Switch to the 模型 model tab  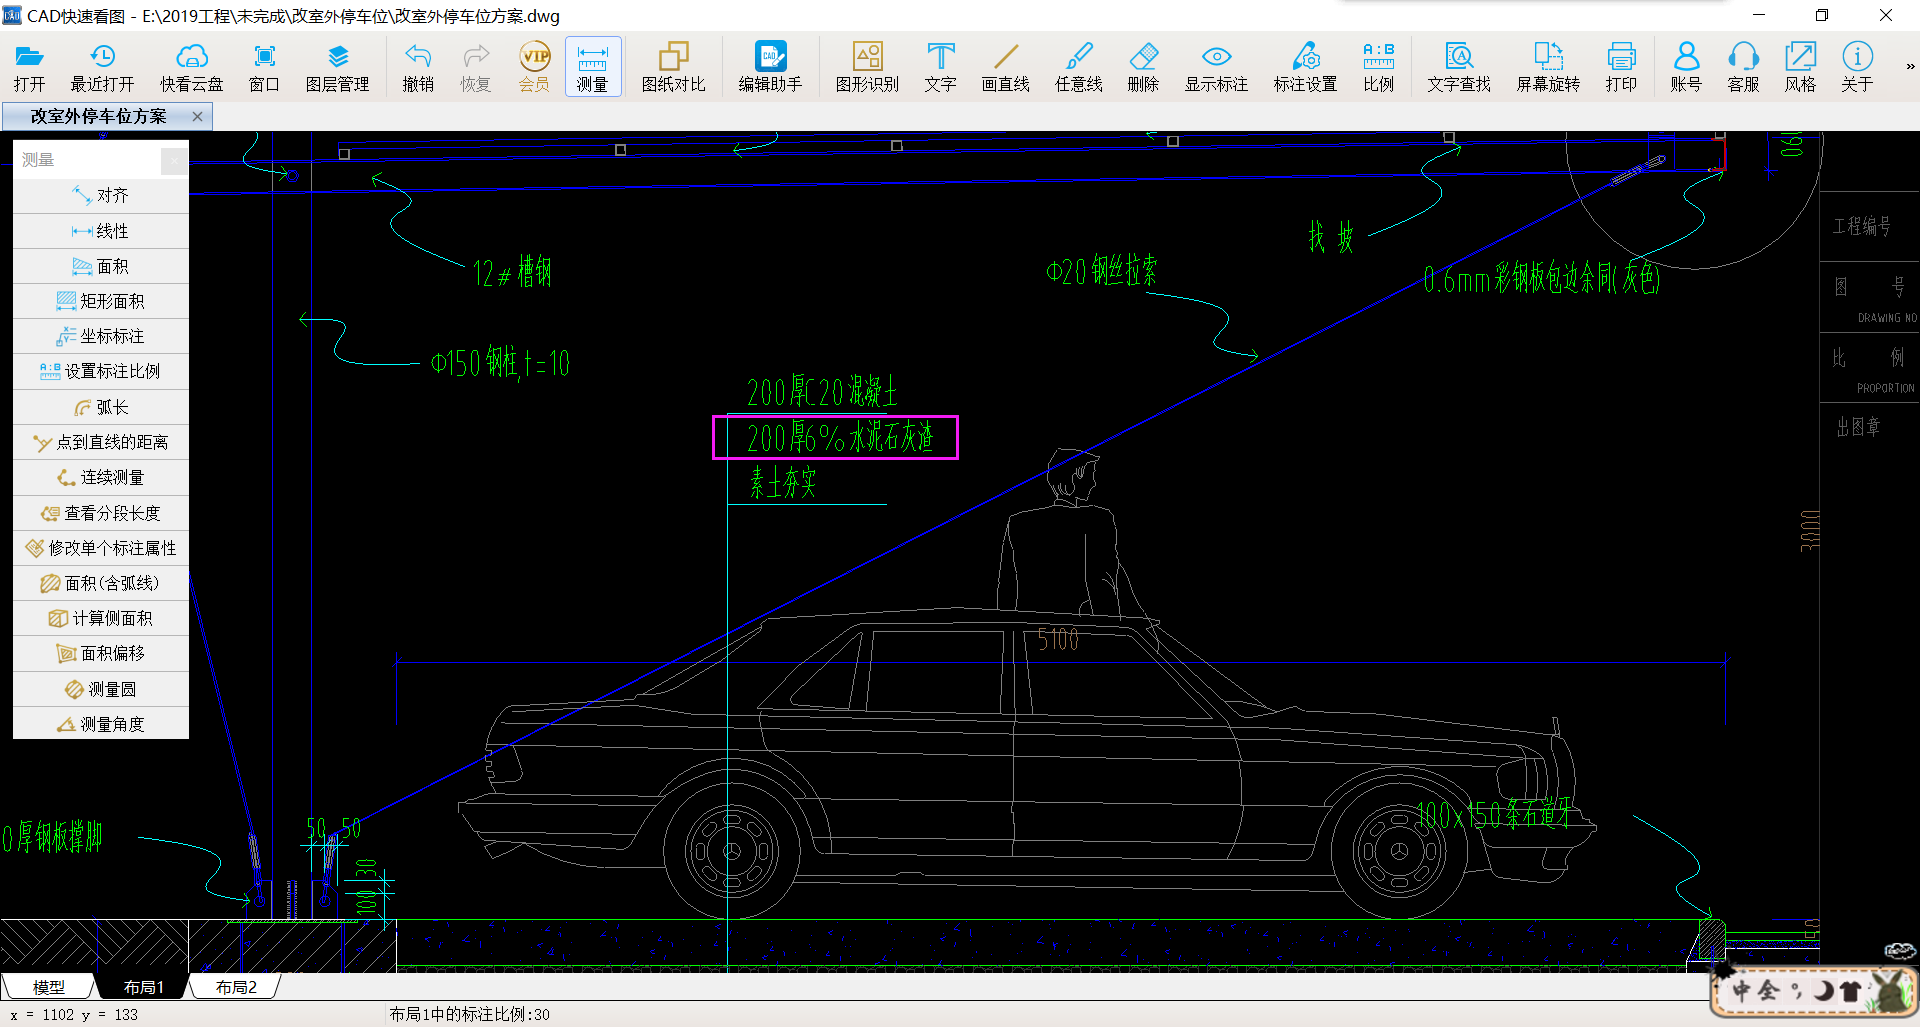point(48,987)
